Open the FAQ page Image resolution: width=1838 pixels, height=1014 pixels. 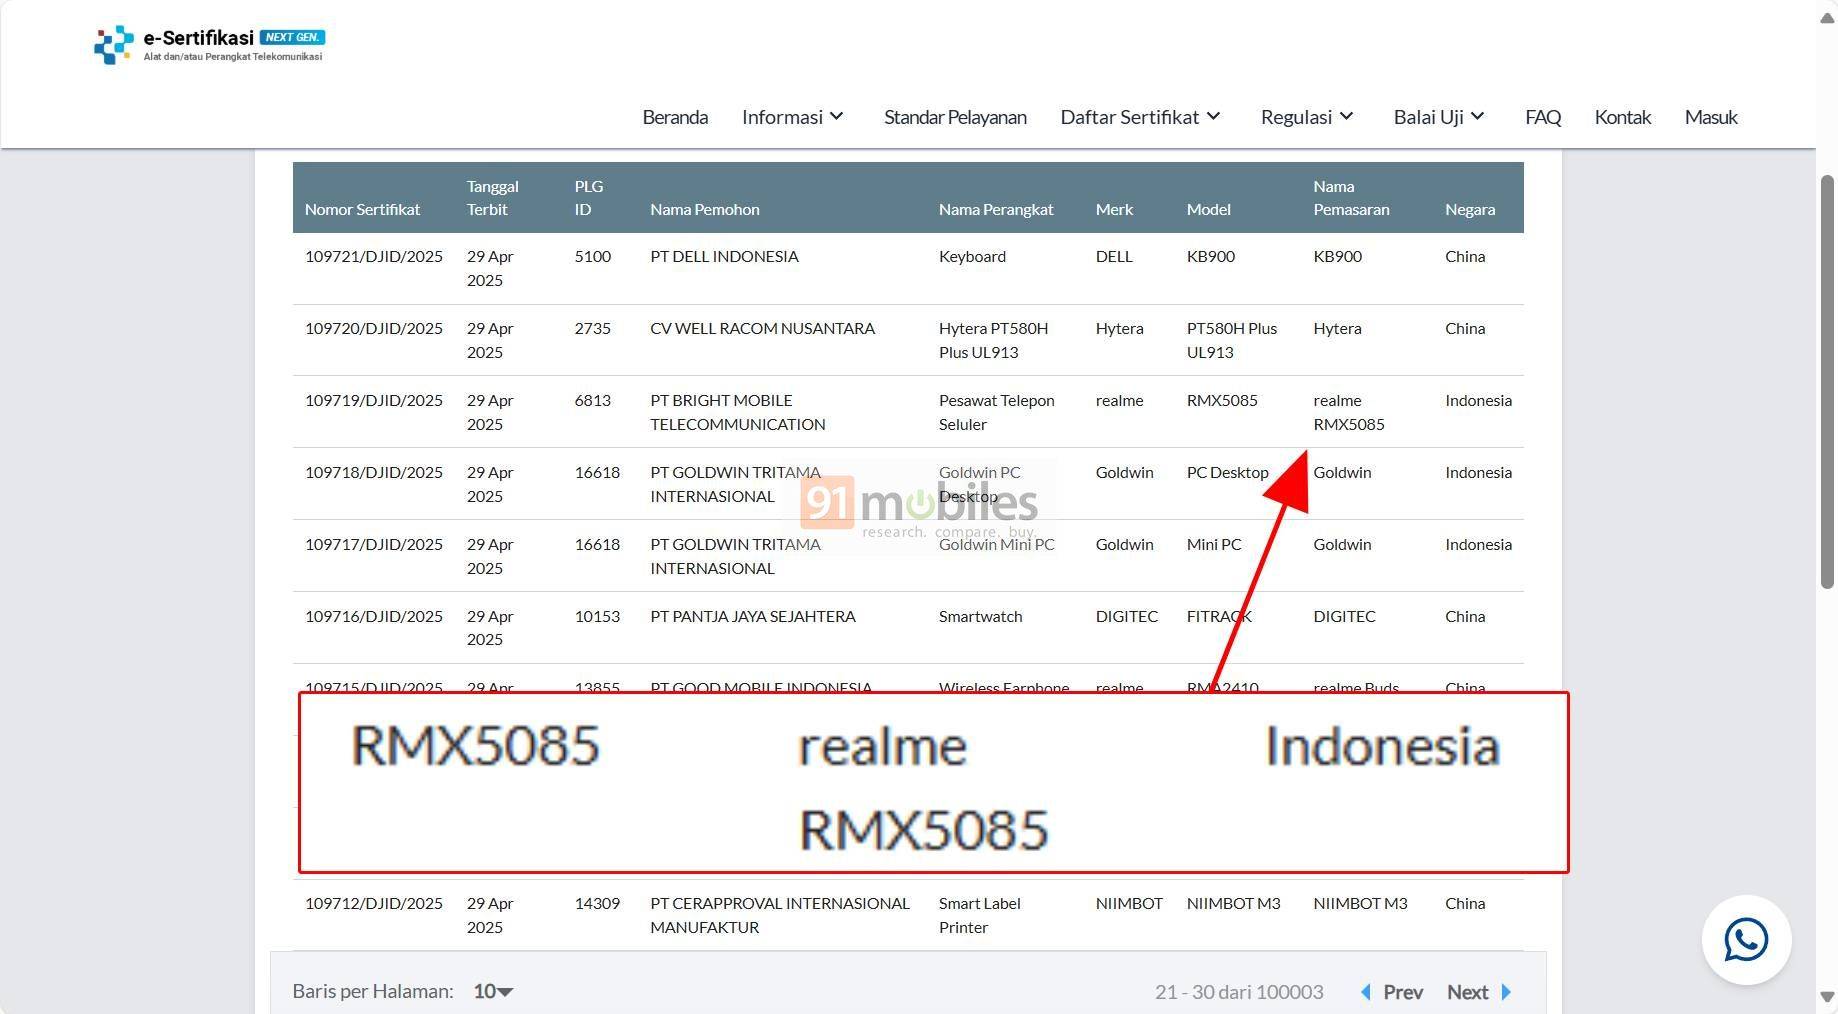click(x=1543, y=117)
